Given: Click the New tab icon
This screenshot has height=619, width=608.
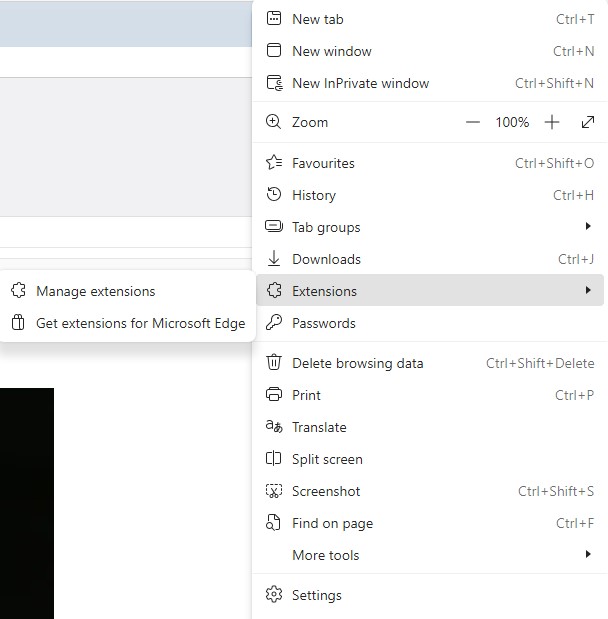Looking at the screenshot, I should tap(273, 19).
